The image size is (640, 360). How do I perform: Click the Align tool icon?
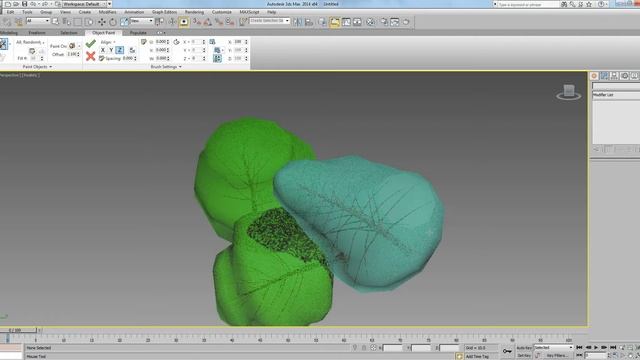click(309, 22)
